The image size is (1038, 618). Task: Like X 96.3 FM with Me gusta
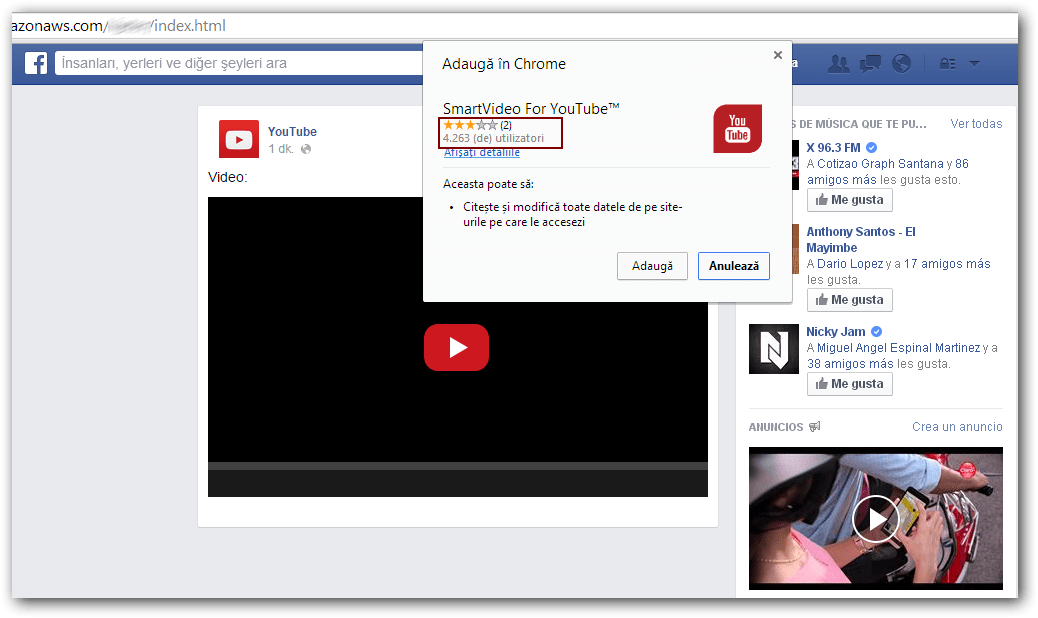click(x=849, y=200)
